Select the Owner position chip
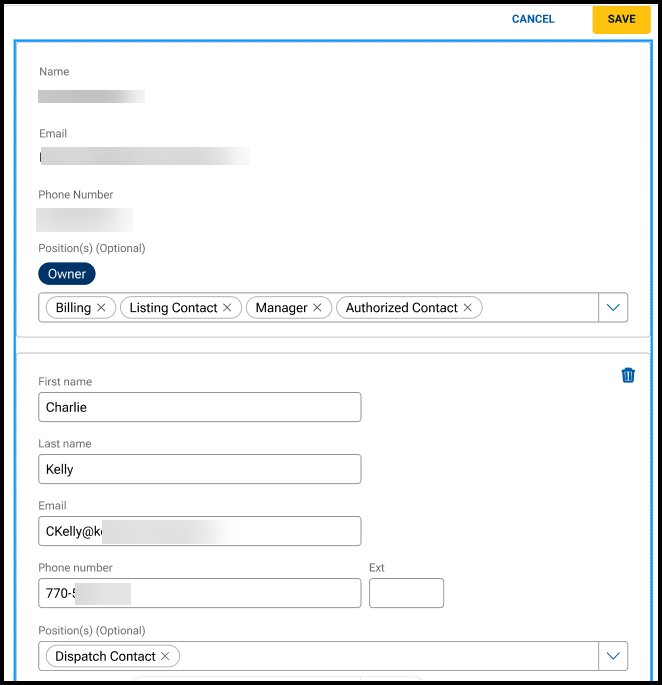This screenshot has height=685, width=662. pos(67,274)
